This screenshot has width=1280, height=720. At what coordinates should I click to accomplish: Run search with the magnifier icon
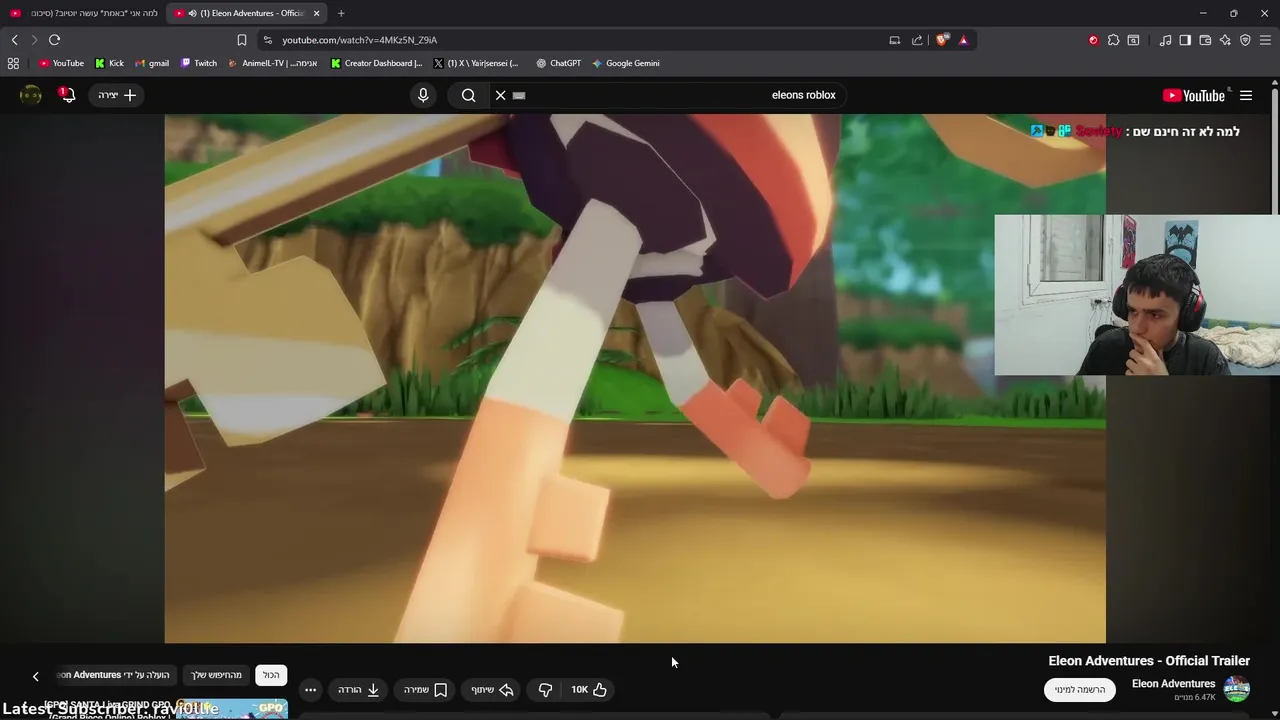pos(468,95)
